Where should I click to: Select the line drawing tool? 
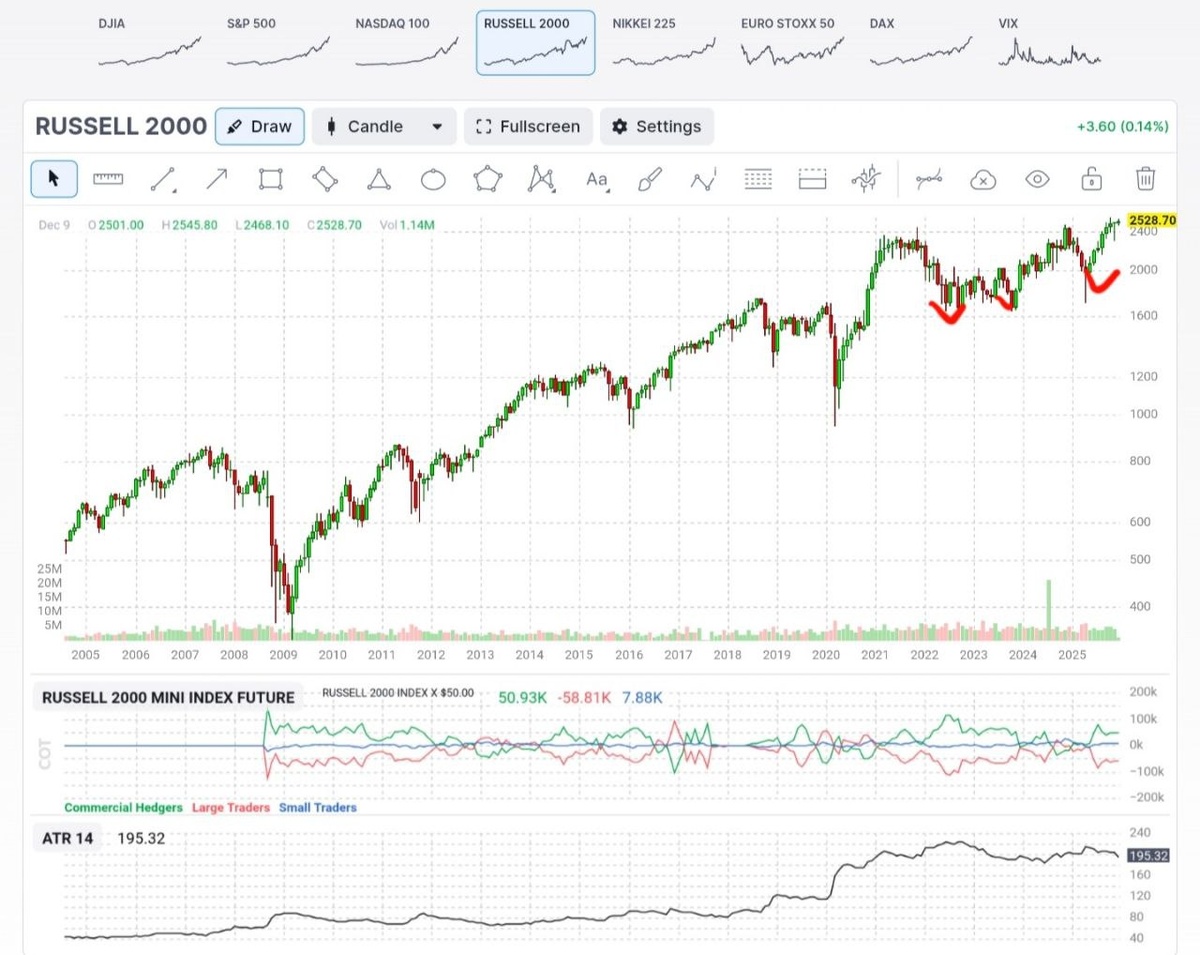point(163,180)
